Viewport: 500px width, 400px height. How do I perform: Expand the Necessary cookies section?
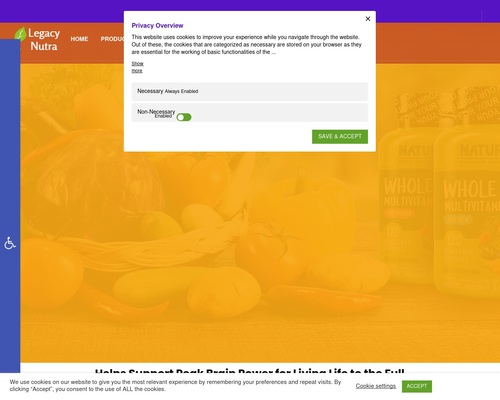[250, 91]
